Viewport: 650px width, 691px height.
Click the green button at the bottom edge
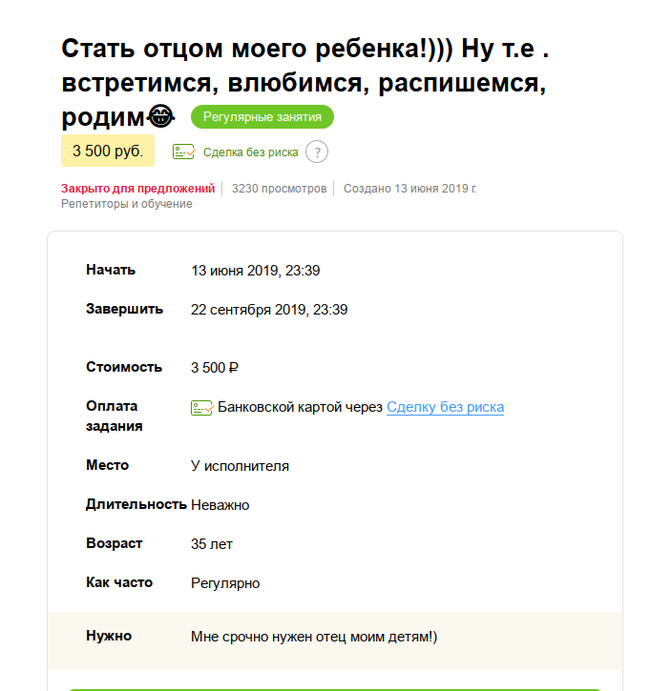click(x=335, y=688)
